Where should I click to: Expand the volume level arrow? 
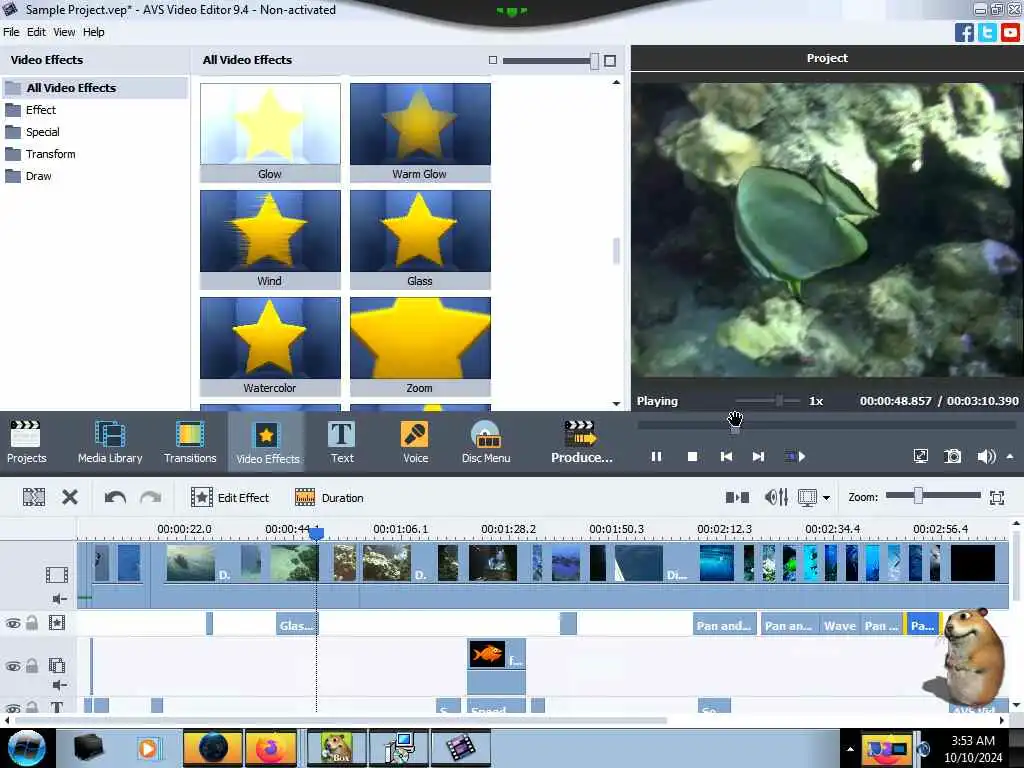click(x=1010, y=456)
